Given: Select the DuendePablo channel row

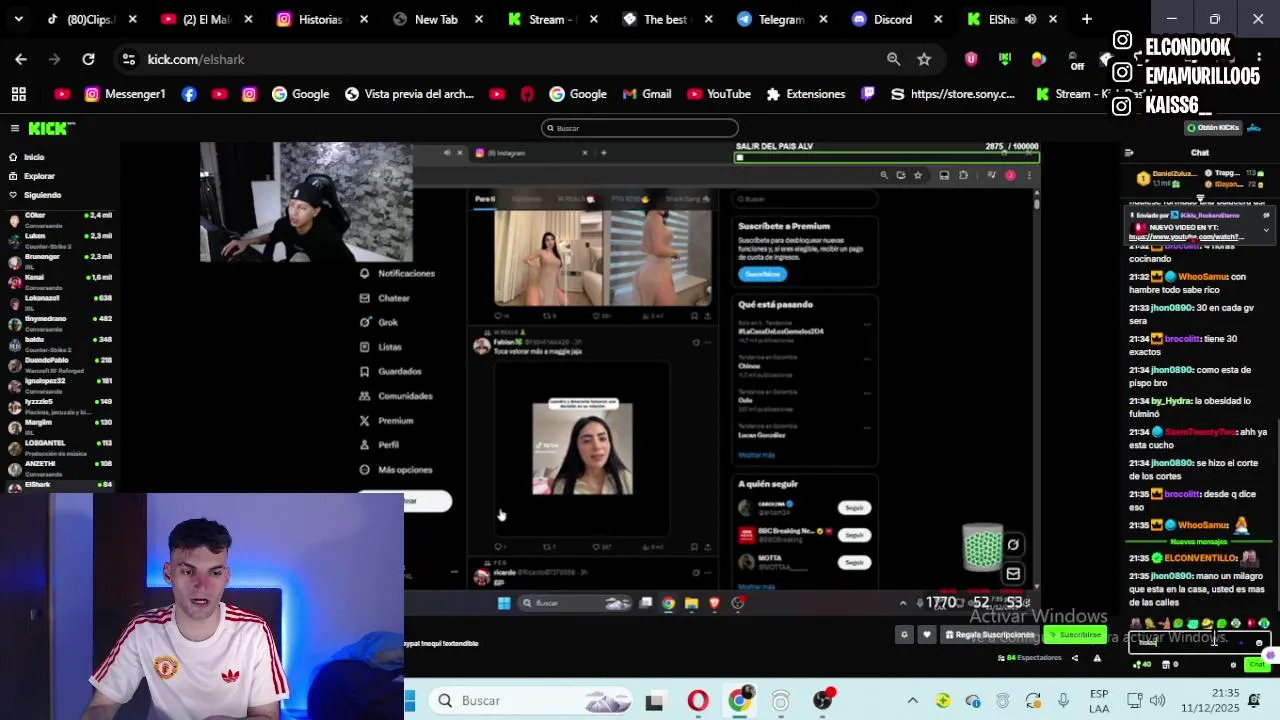Looking at the screenshot, I should pos(60,364).
